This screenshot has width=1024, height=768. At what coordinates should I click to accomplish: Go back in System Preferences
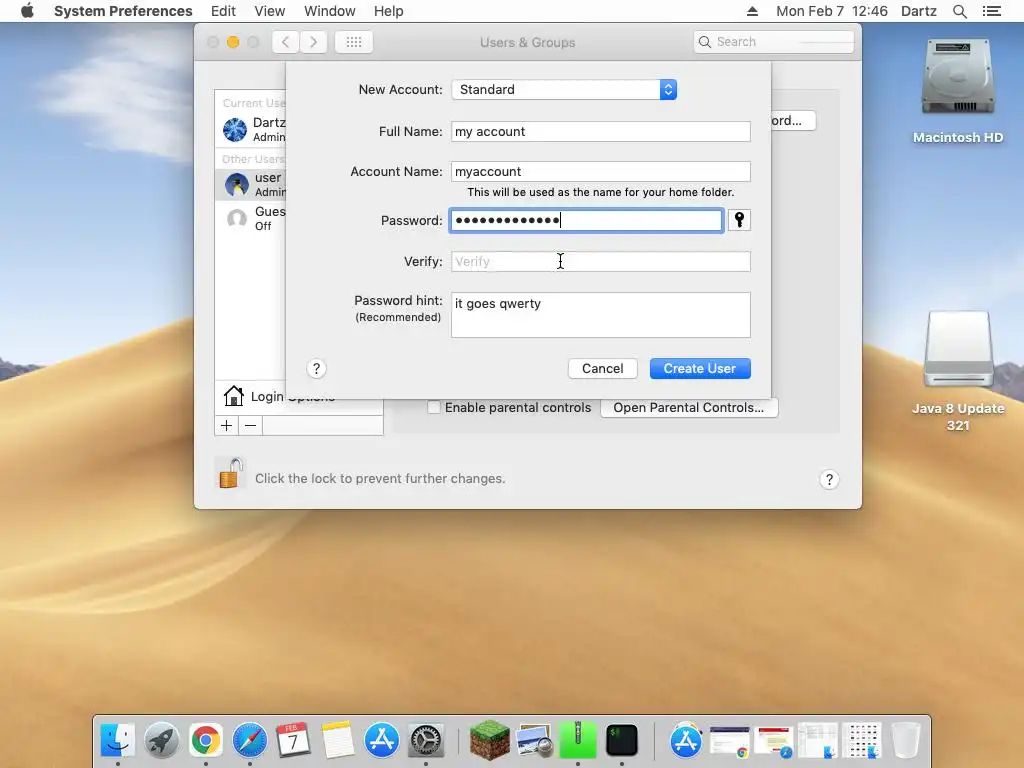pyautogui.click(x=285, y=42)
